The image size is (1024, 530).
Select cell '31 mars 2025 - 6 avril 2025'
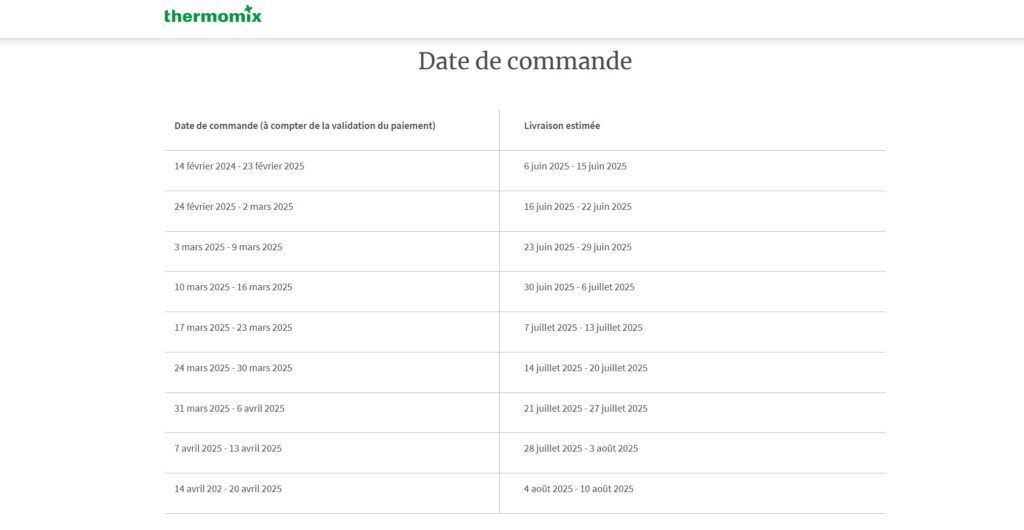point(229,409)
